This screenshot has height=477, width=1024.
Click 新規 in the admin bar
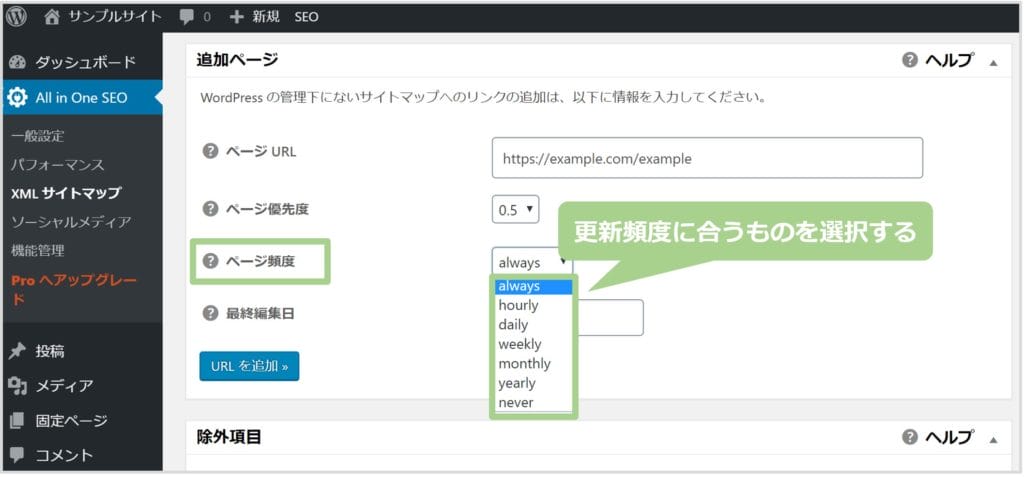266,17
